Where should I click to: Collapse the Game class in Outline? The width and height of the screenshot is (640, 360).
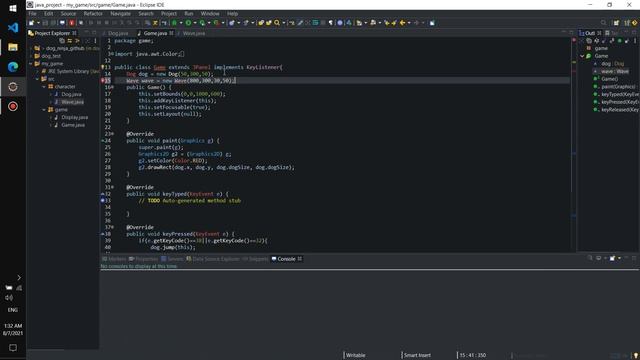[582, 56]
